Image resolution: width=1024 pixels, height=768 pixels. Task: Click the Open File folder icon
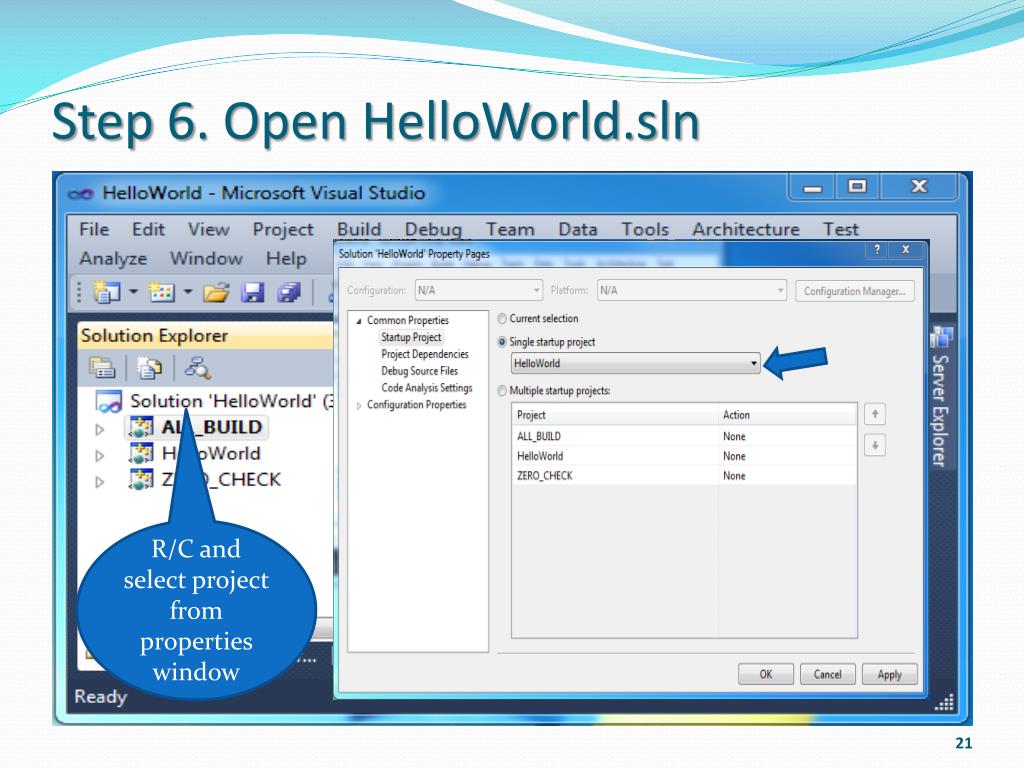pos(216,292)
